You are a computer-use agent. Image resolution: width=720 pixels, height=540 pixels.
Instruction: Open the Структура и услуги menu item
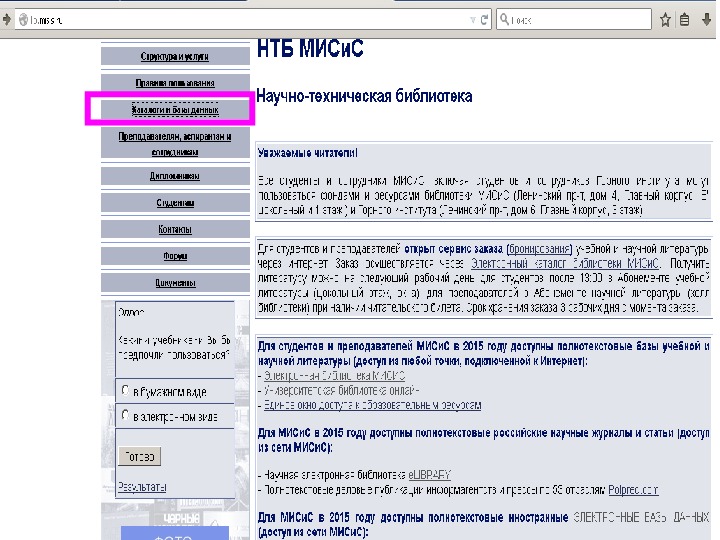[175, 56]
